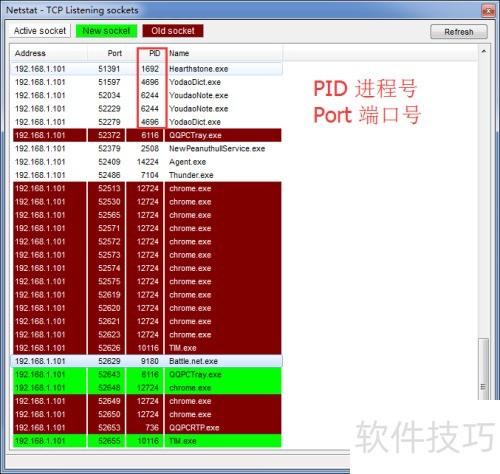The height and width of the screenshot is (474, 500).
Task: Click the green New socket legend
Action: coord(106,31)
